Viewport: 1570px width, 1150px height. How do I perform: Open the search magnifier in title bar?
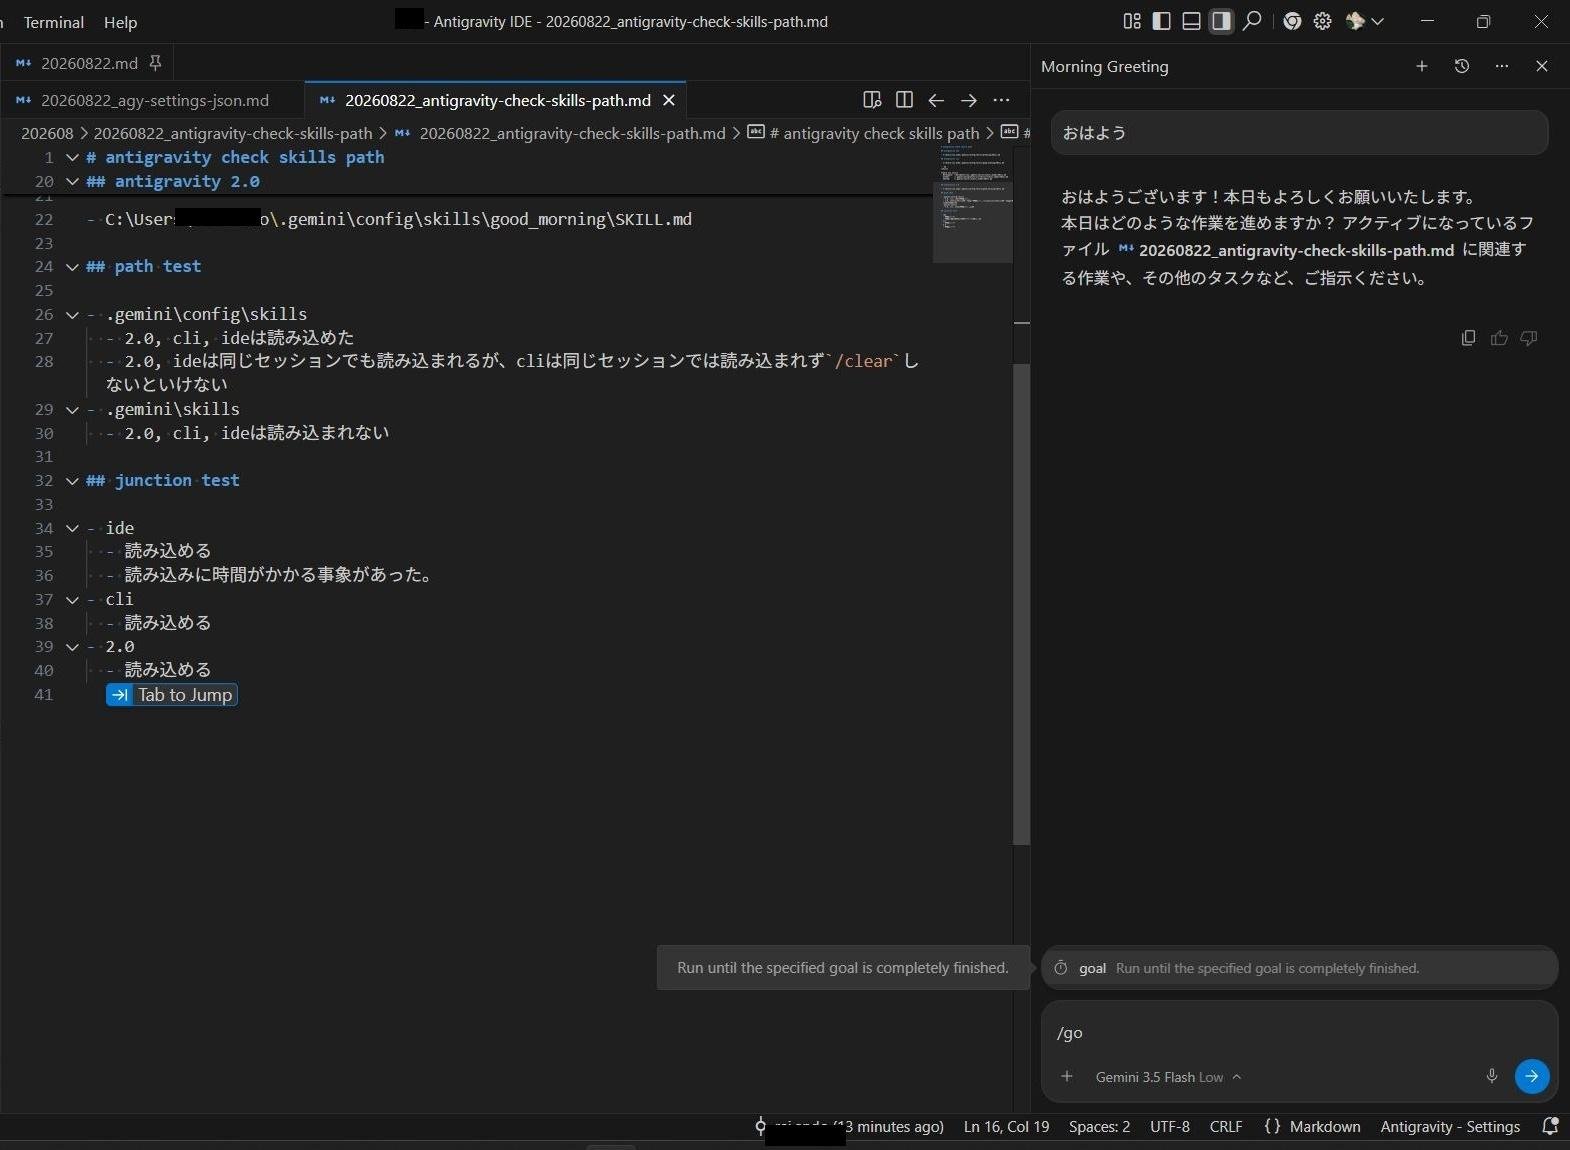pos(1251,21)
